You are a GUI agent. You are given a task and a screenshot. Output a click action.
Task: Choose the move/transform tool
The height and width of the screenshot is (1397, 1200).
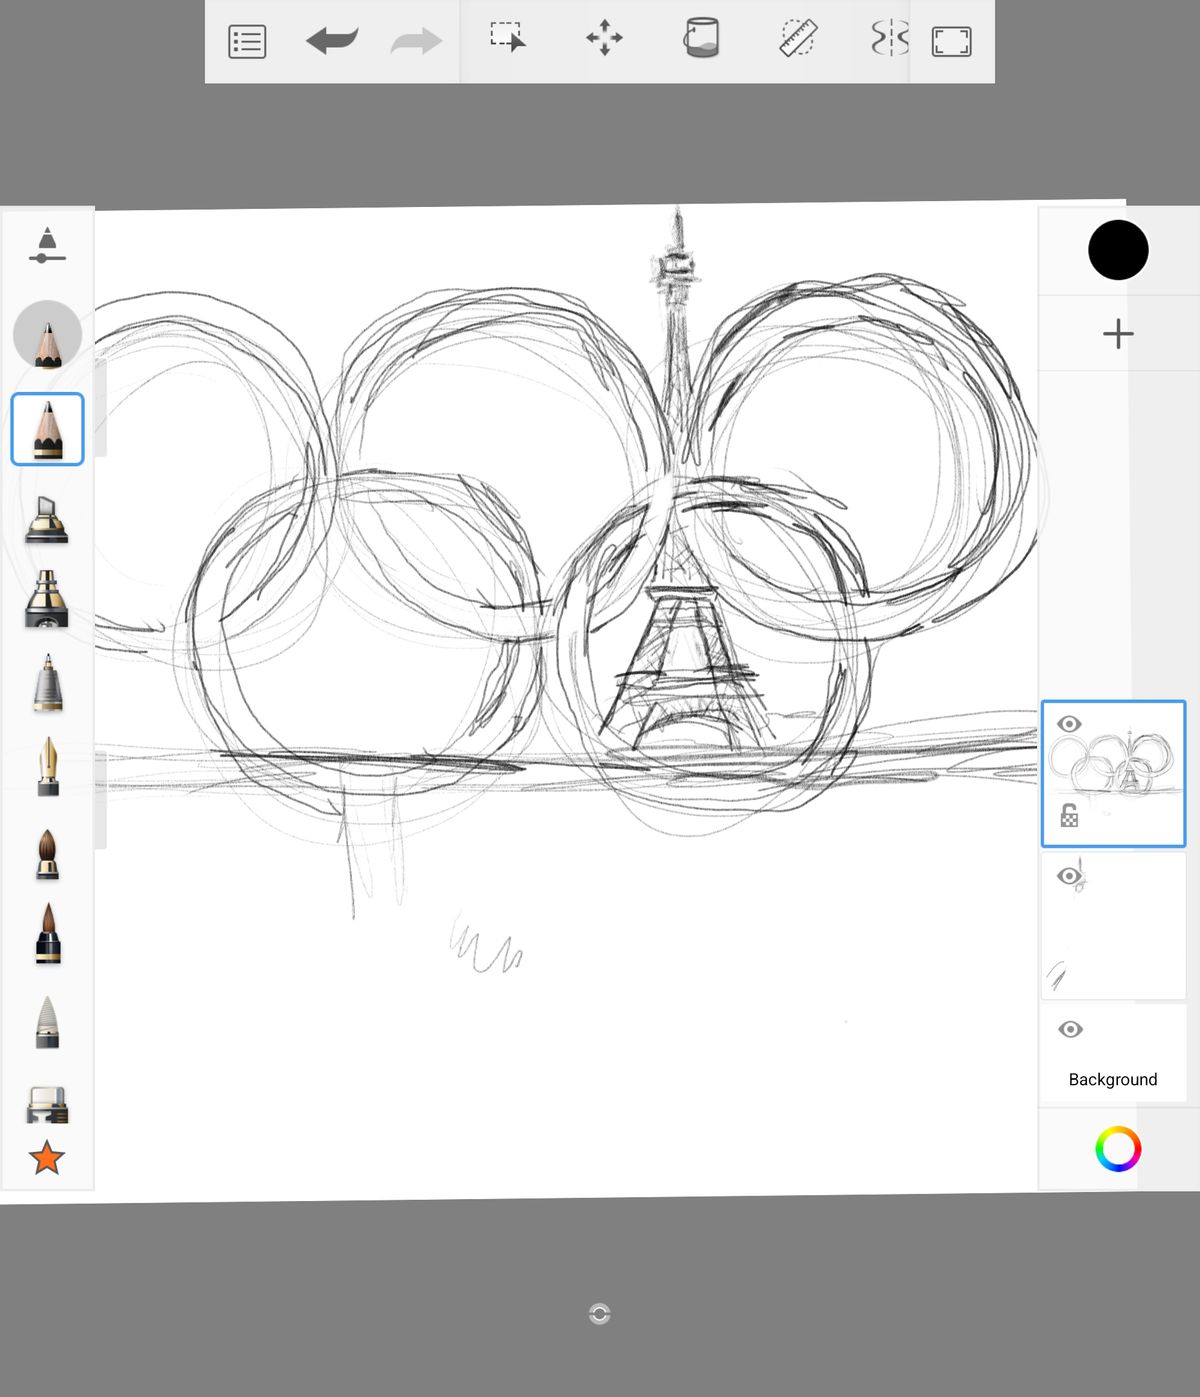[604, 39]
